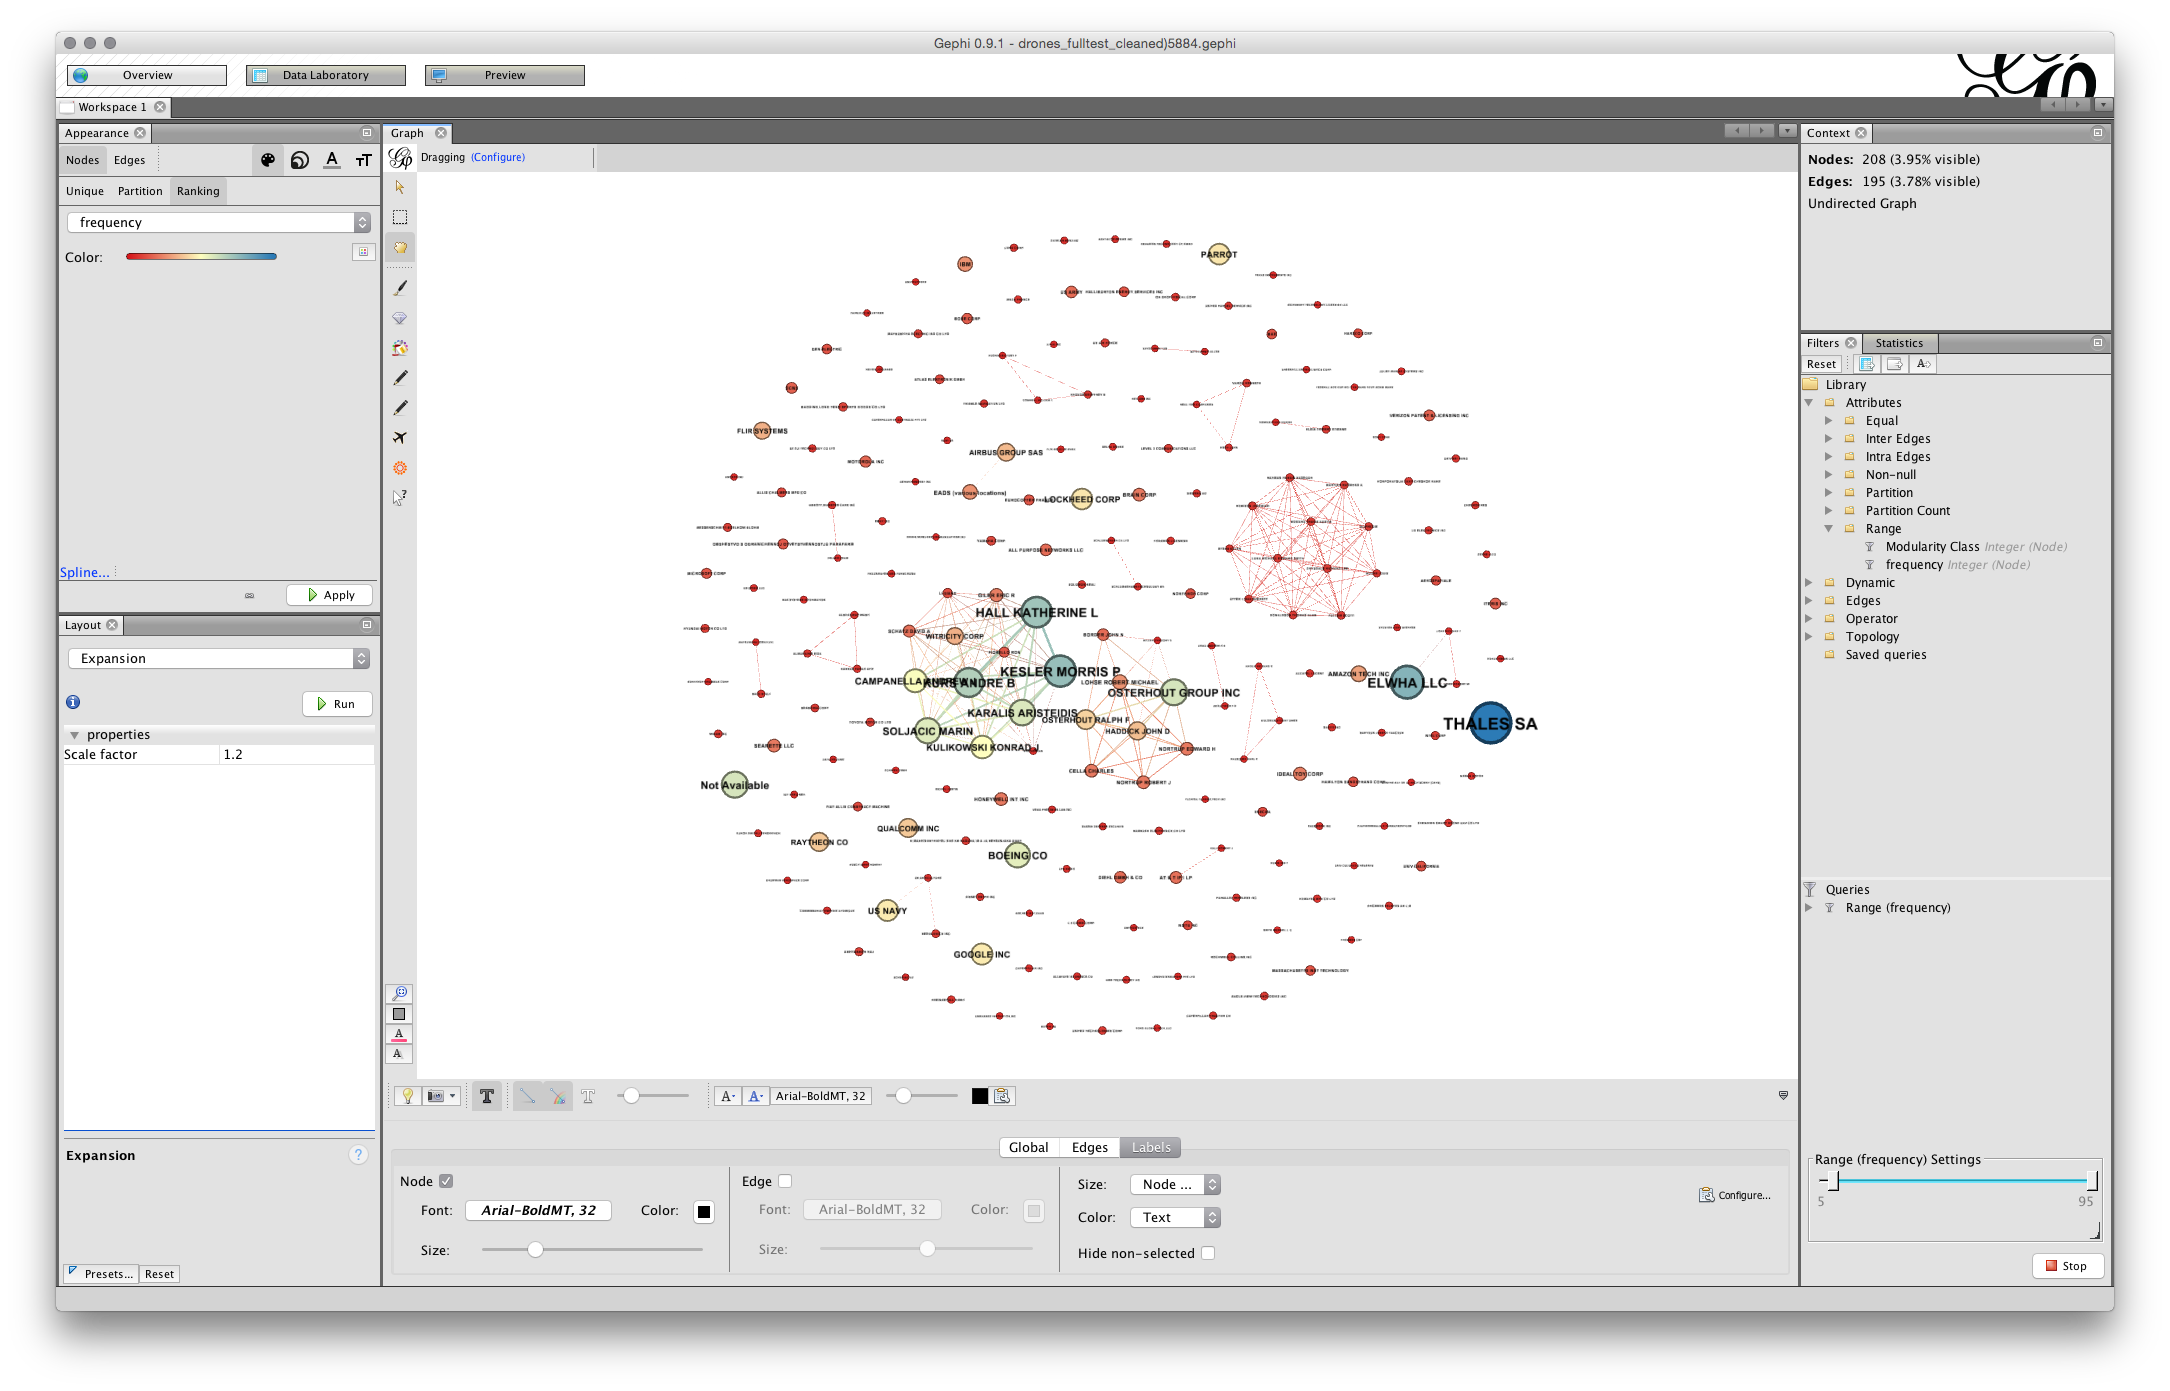Viewport: 2170px width, 1391px height.
Task: Collapse the Attributes folder in Library
Action: click(x=1809, y=403)
